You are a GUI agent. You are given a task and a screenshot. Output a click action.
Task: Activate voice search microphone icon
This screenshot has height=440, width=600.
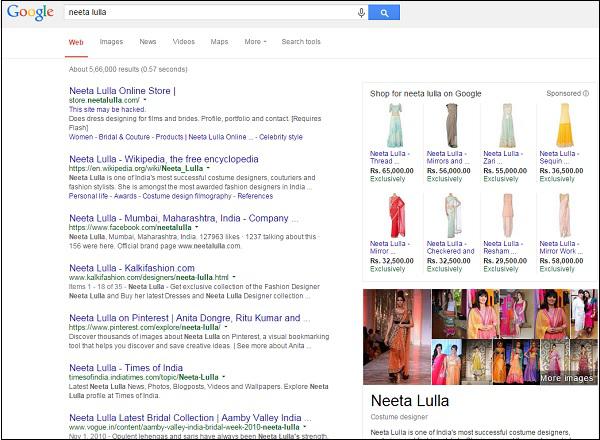361,13
